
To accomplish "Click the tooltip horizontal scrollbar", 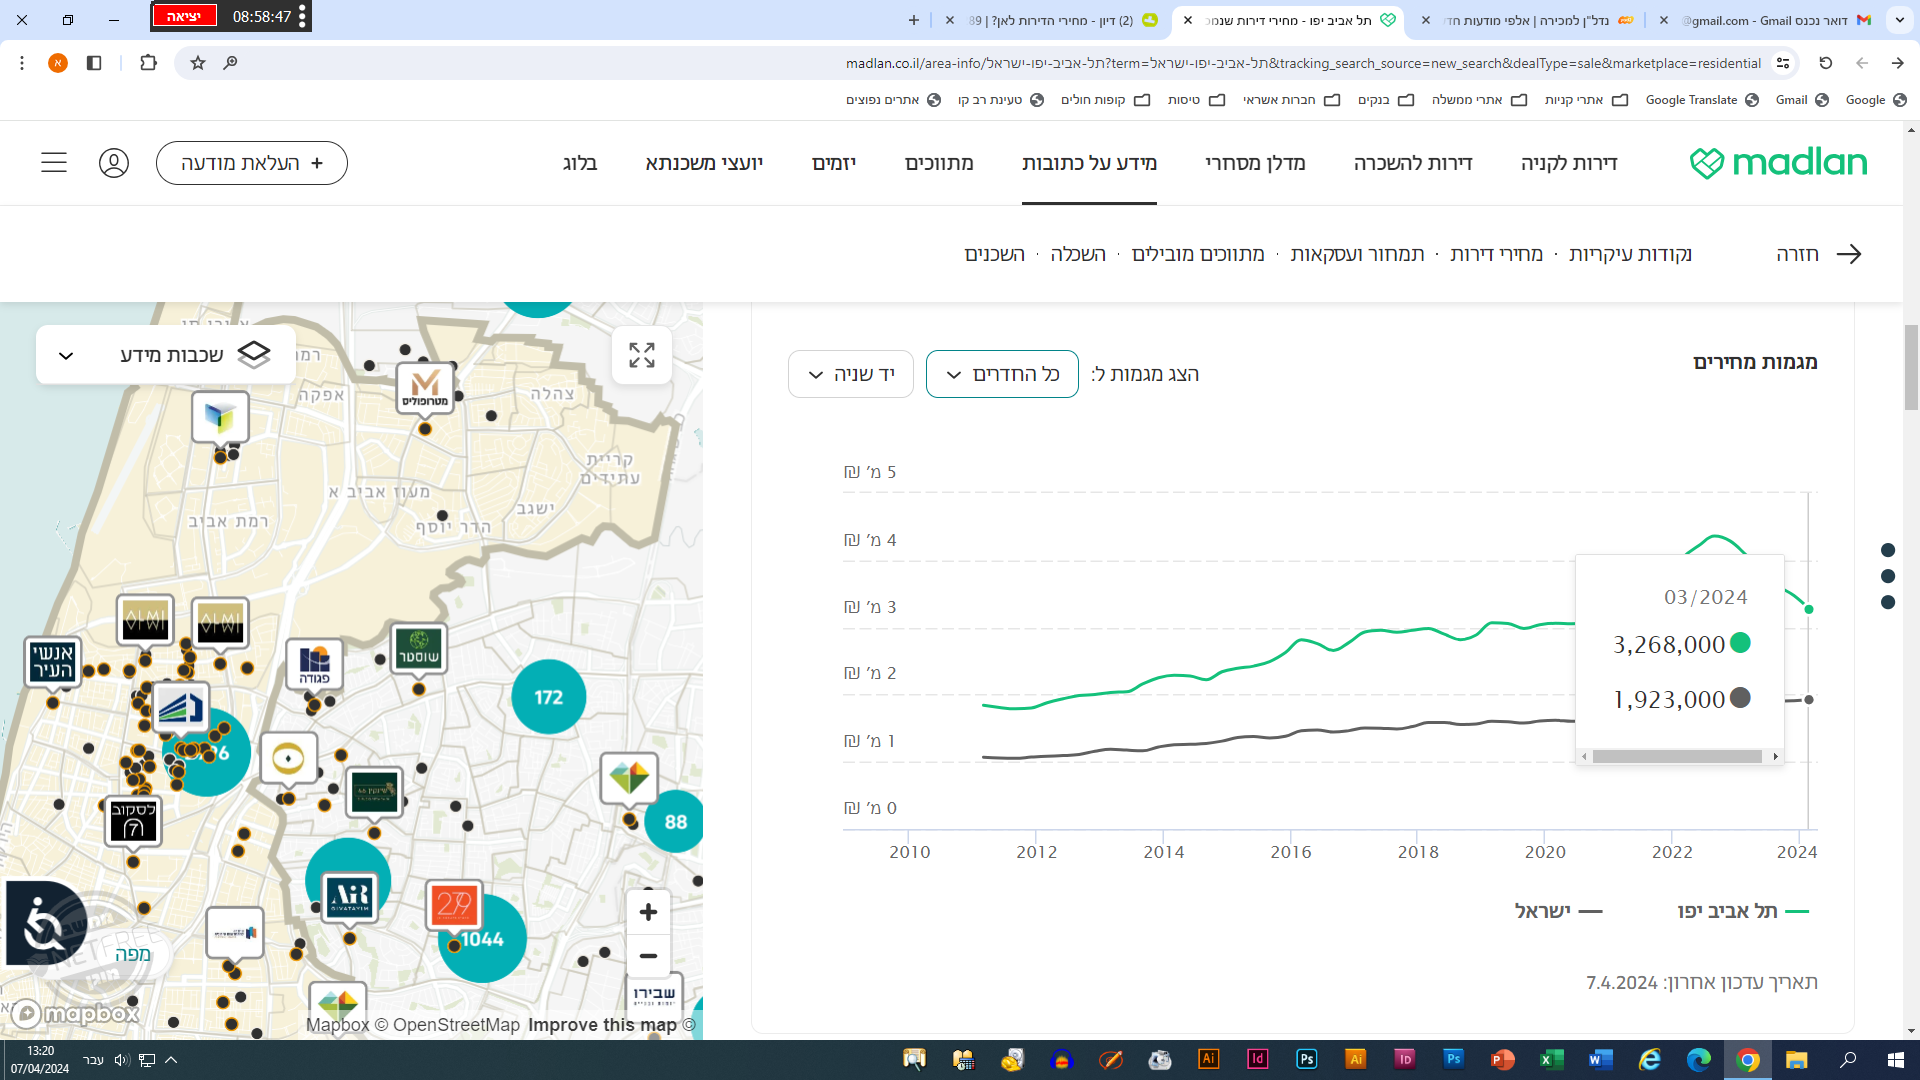I will [1677, 757].
